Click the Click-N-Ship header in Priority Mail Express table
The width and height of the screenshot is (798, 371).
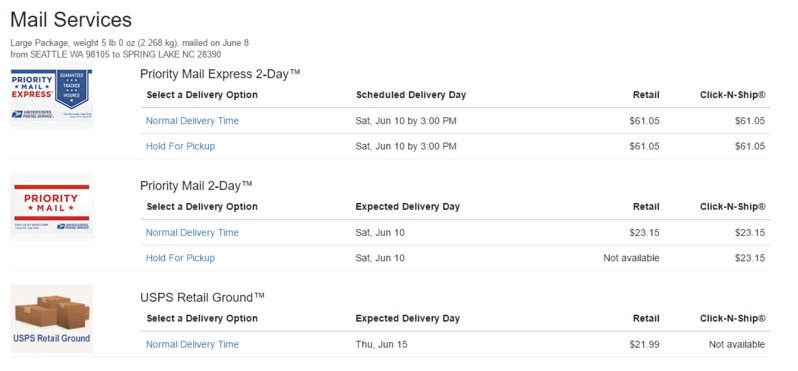(x=732, y=95)
